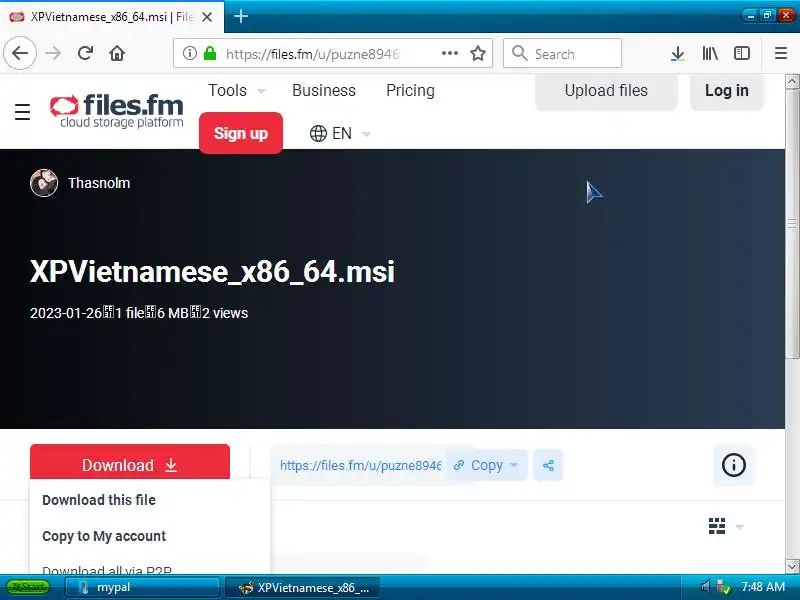Open the browser hamburger menu
This screenshot has width=800, height=600.
[781, 53]
